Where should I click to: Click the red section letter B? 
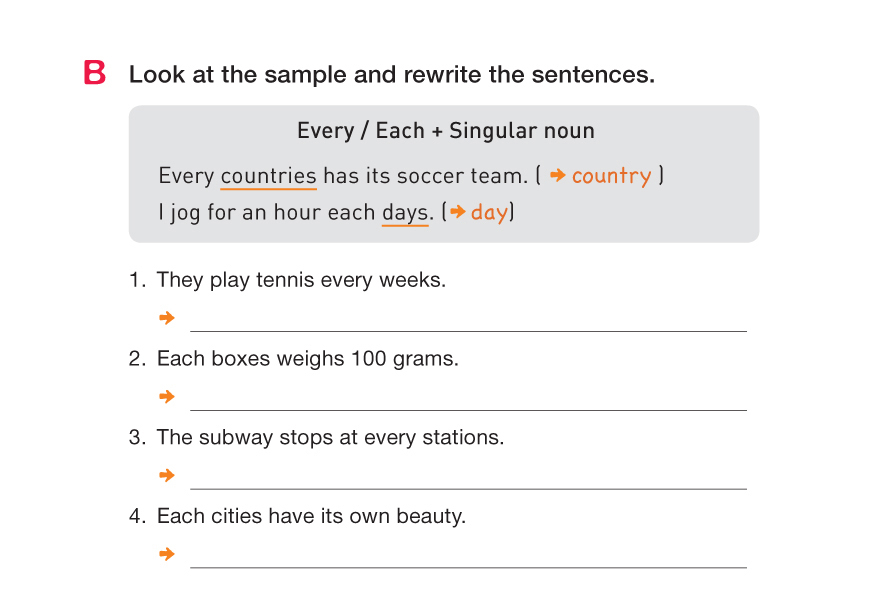(x=95, y=73)
